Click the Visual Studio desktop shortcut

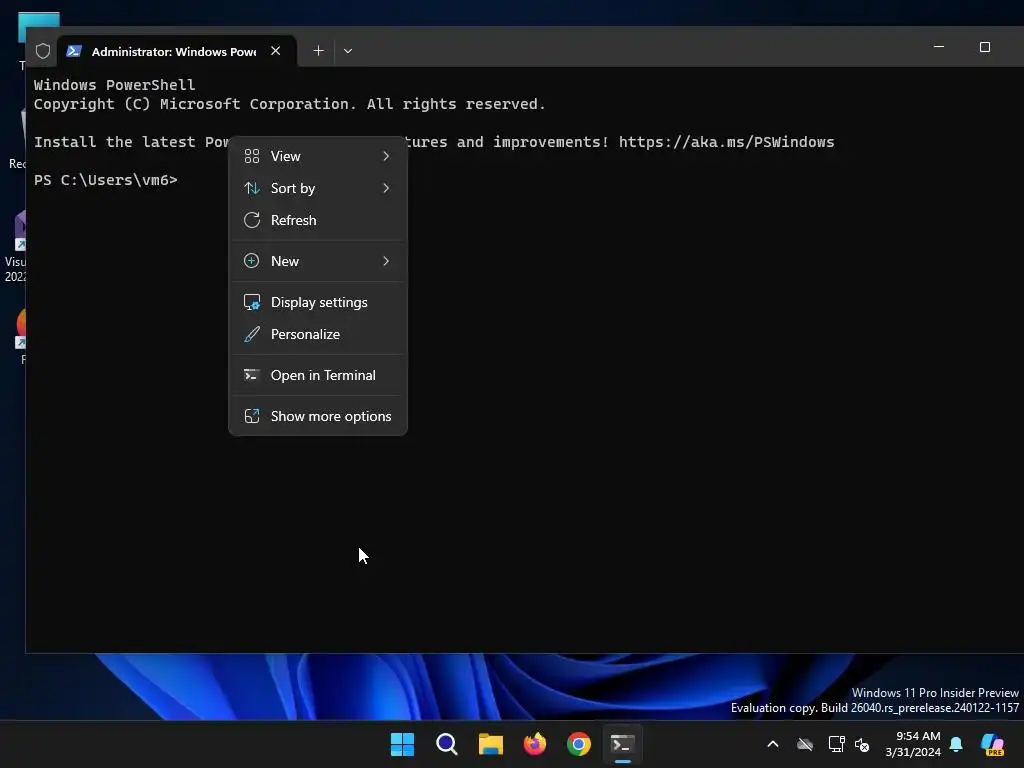point(15,245)
